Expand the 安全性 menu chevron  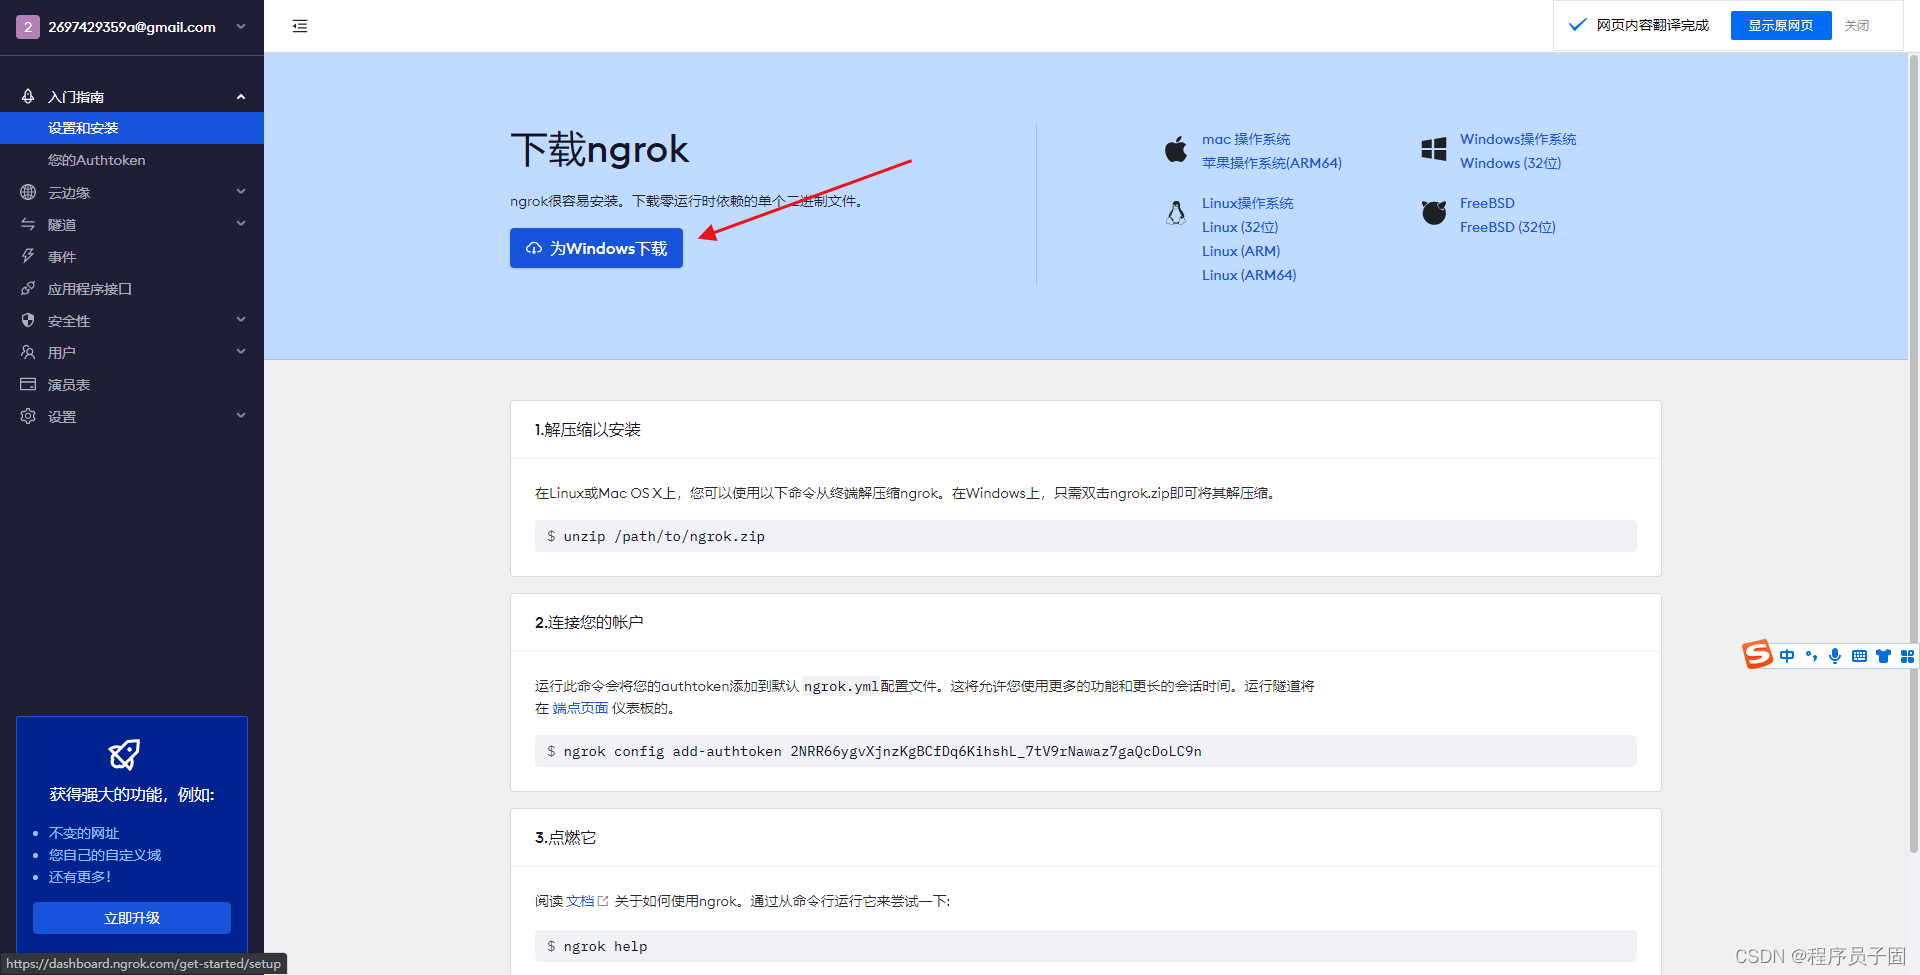pos(241,320)
